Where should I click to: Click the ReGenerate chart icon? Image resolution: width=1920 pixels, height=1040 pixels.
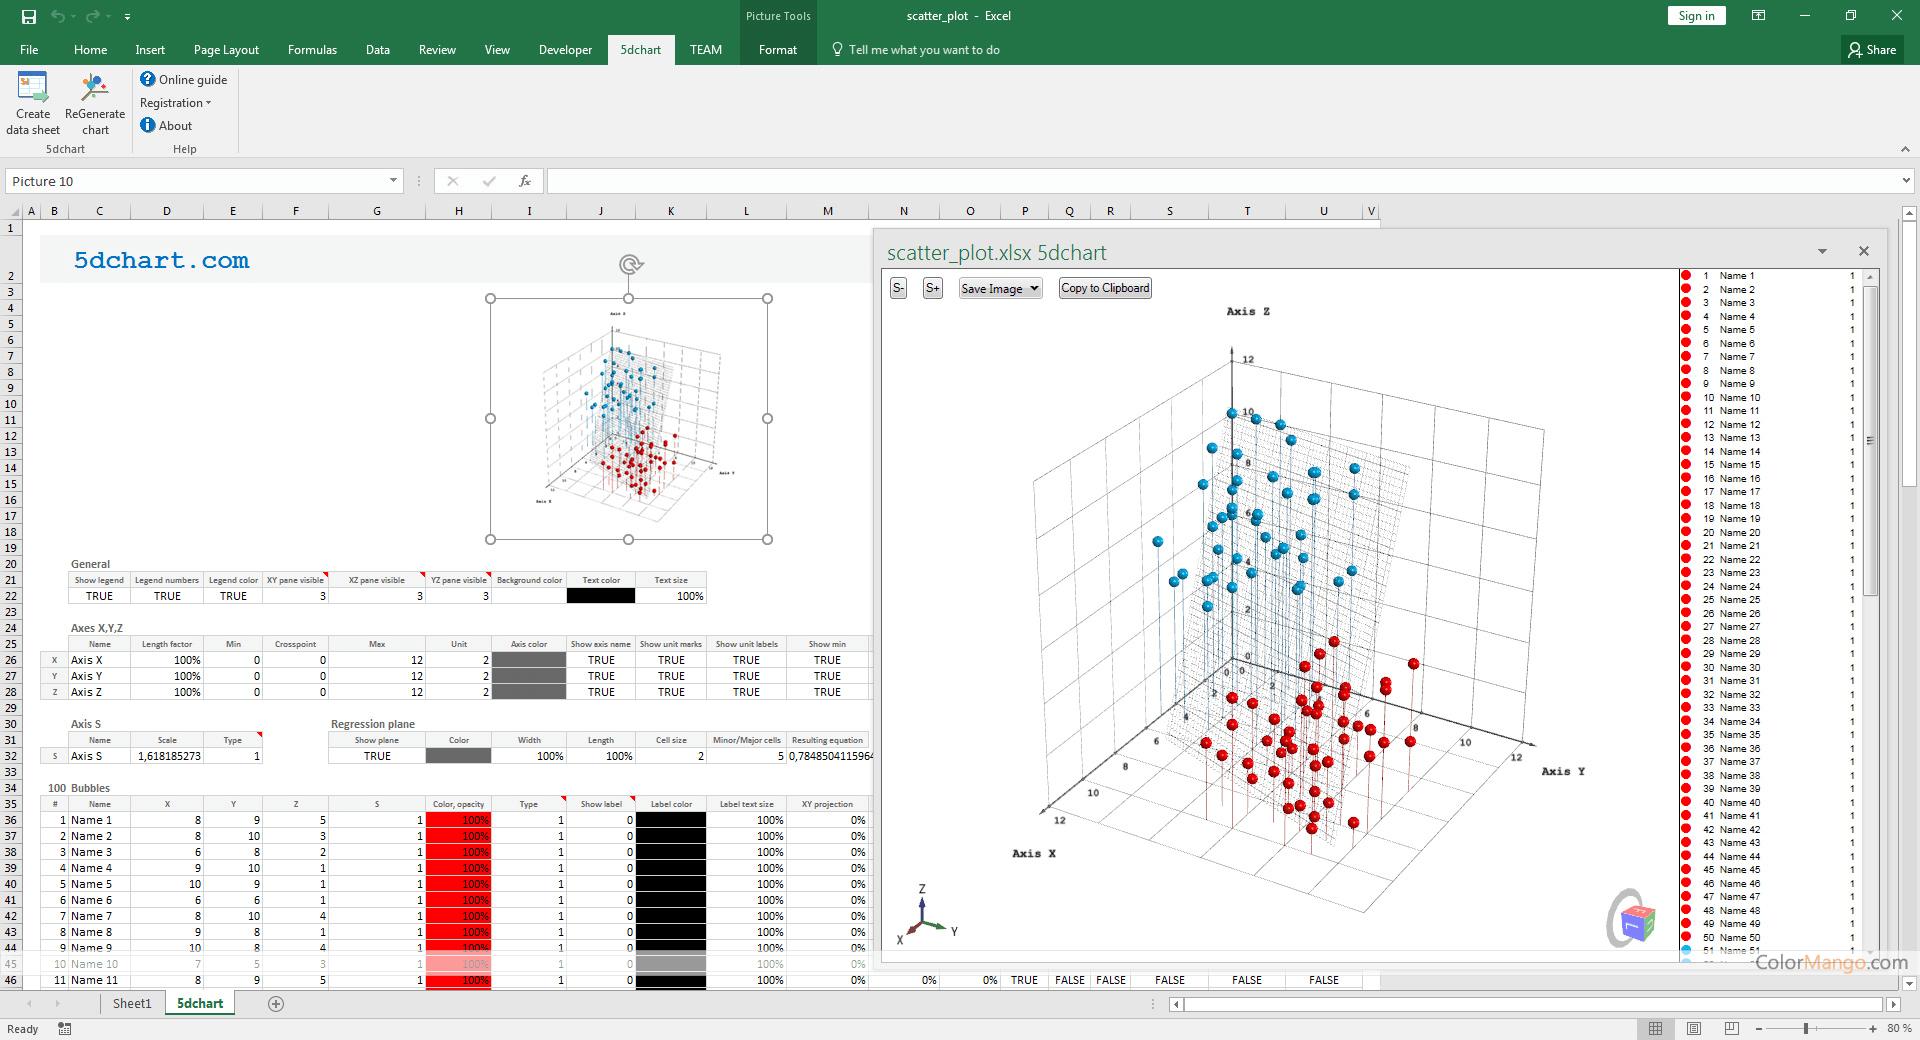95,90
